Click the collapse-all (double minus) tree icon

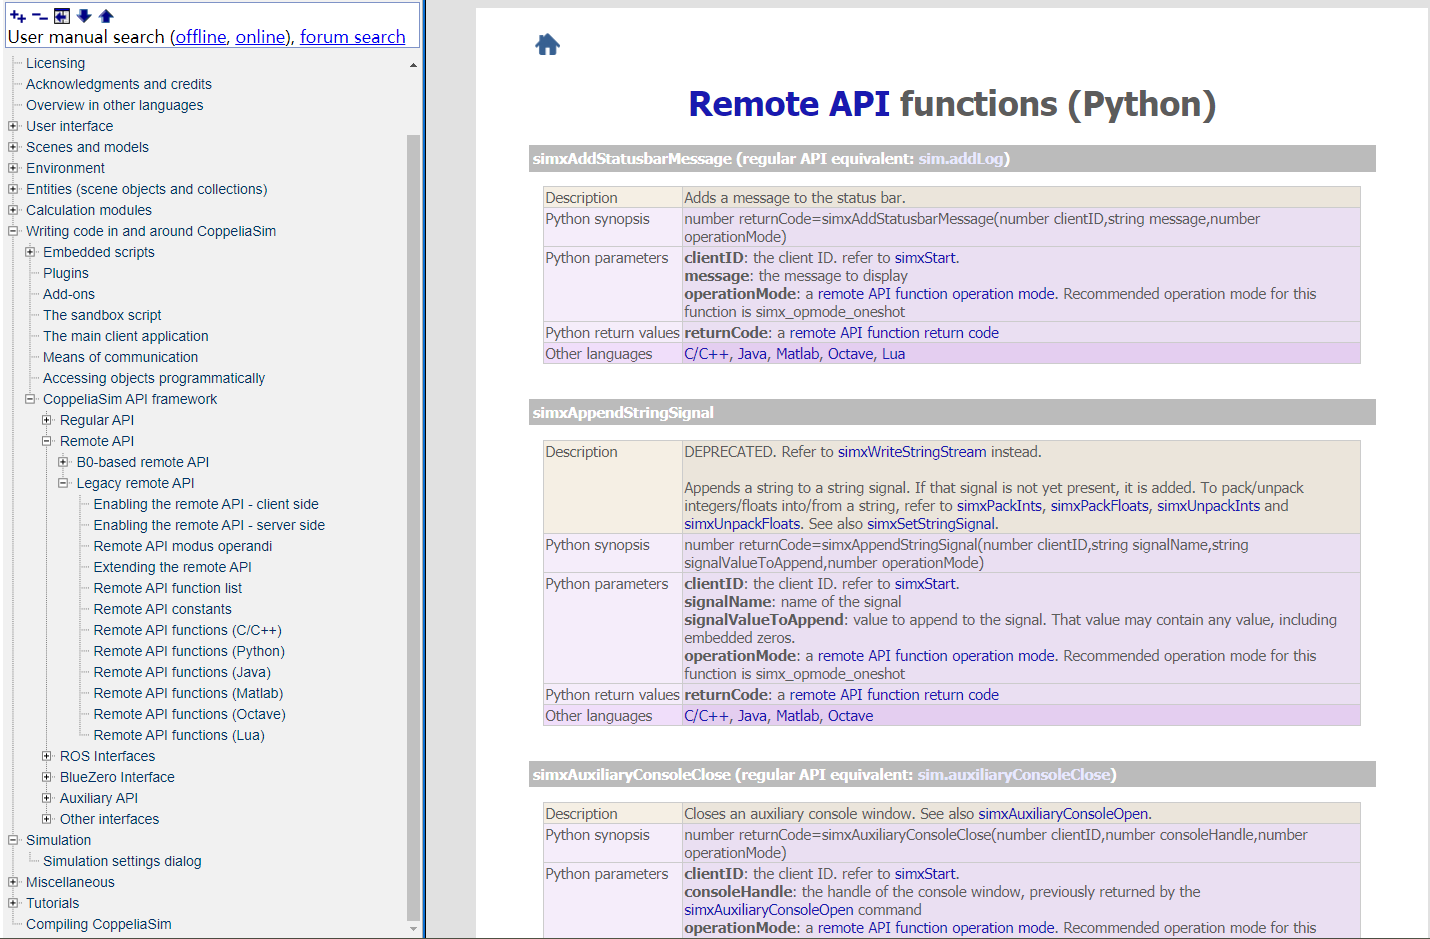pyautogui.click(x=39, y=16)
